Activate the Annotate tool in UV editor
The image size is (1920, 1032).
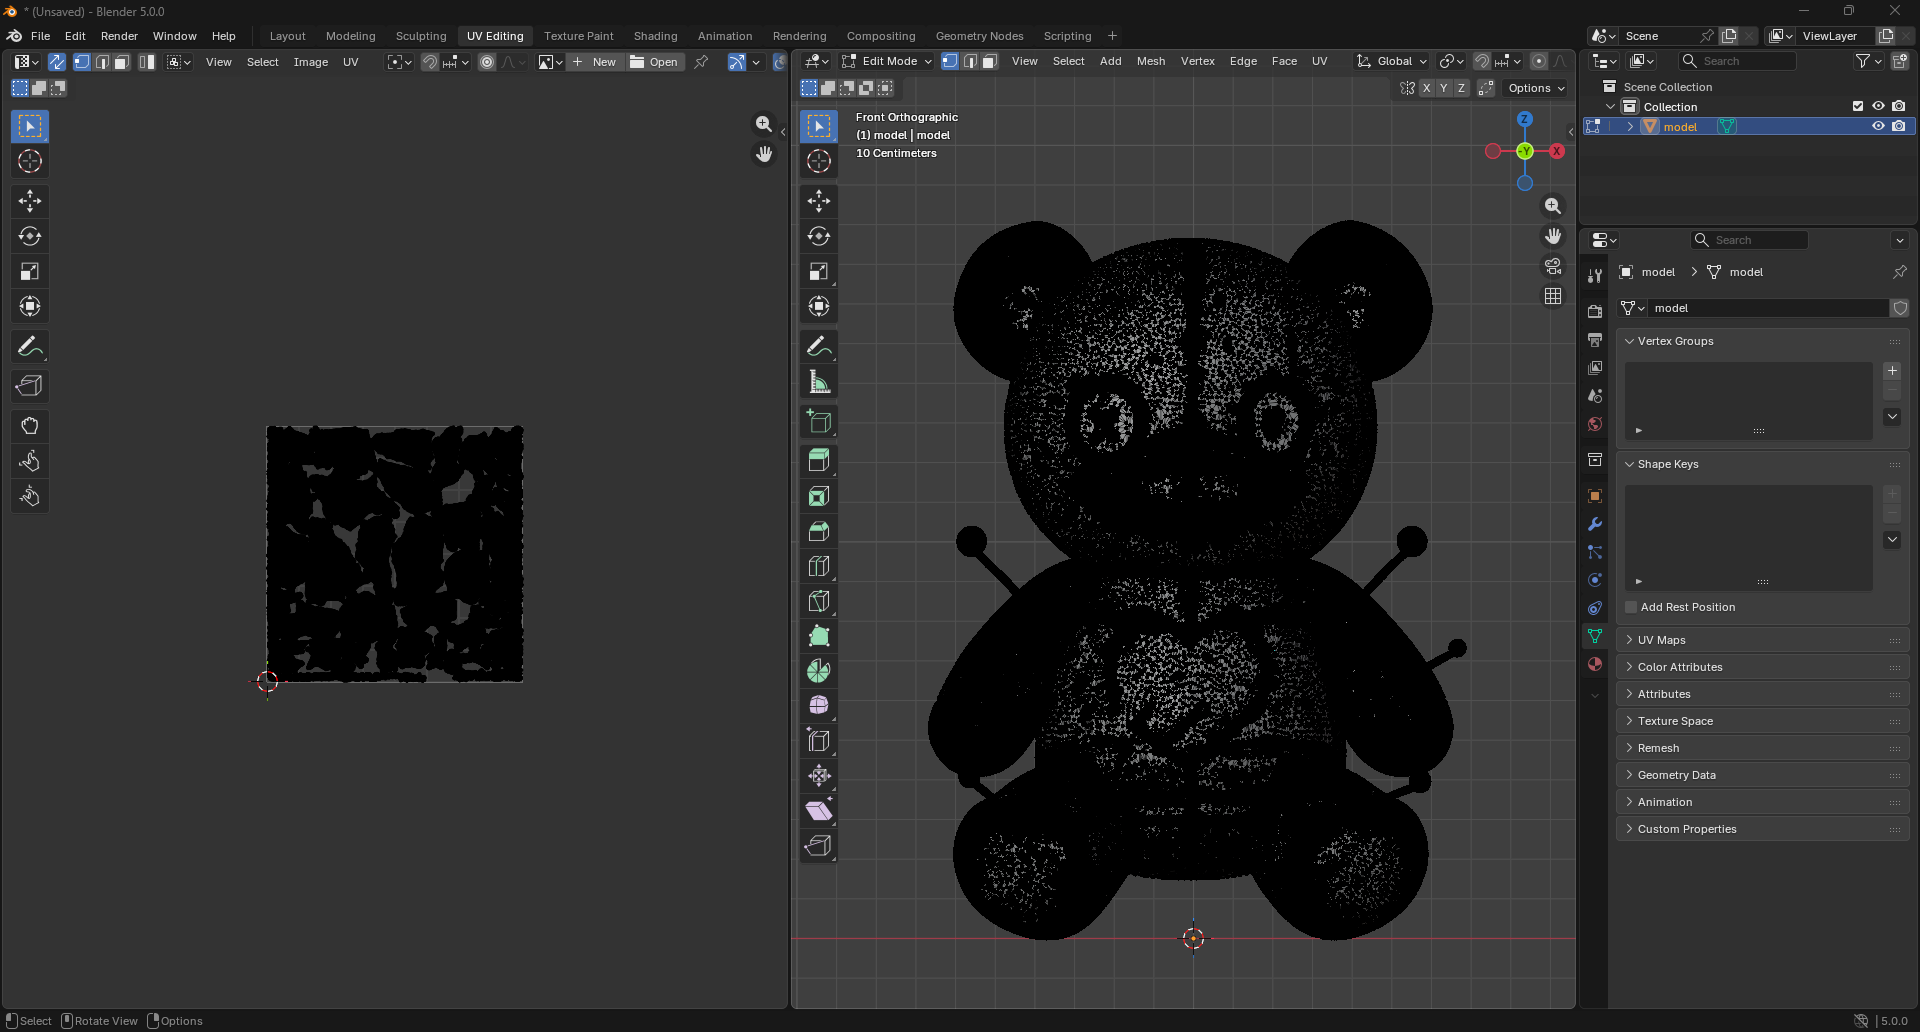click(x=30, y=347)
